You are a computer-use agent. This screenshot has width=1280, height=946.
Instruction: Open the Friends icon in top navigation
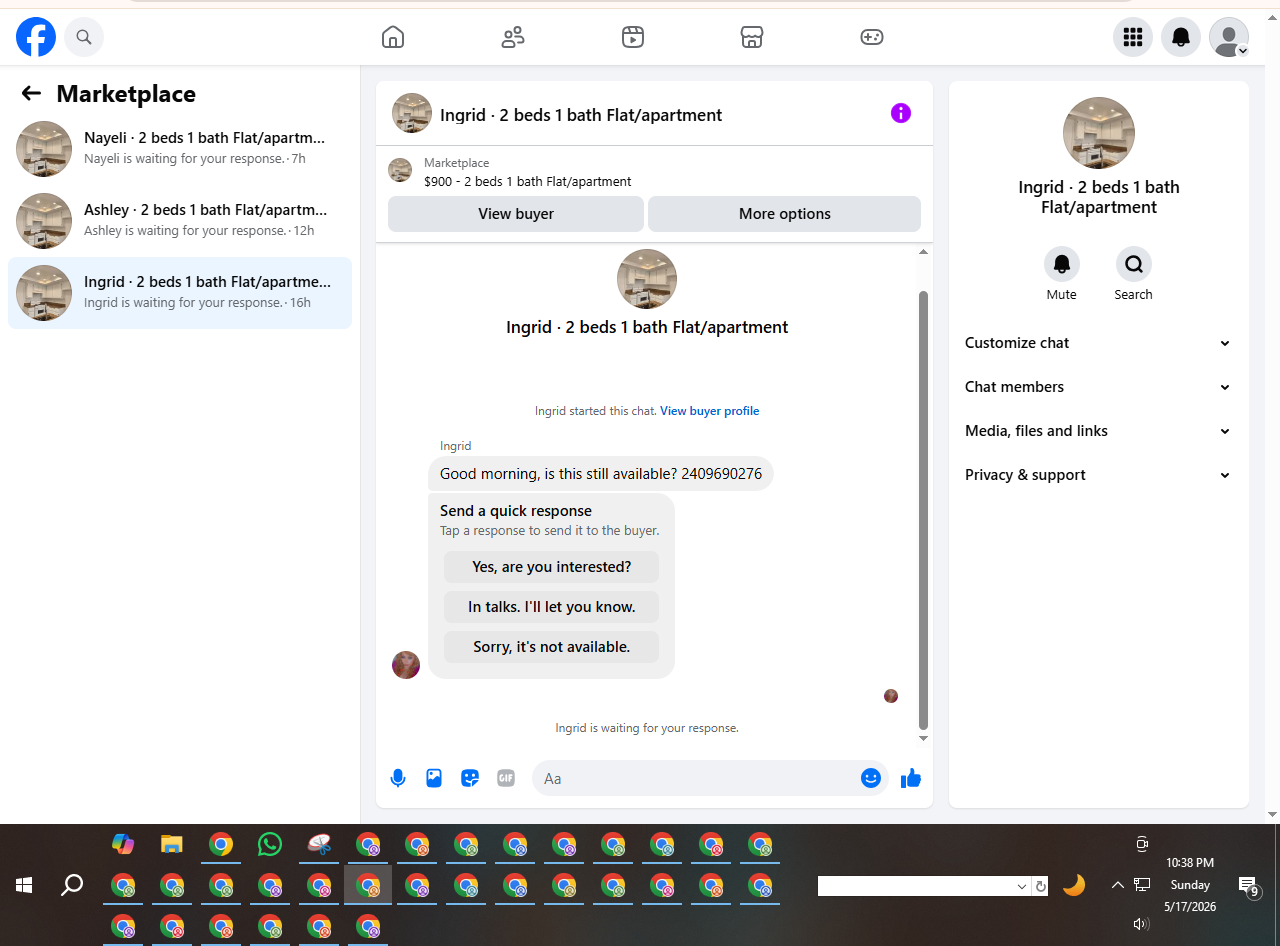513,37
